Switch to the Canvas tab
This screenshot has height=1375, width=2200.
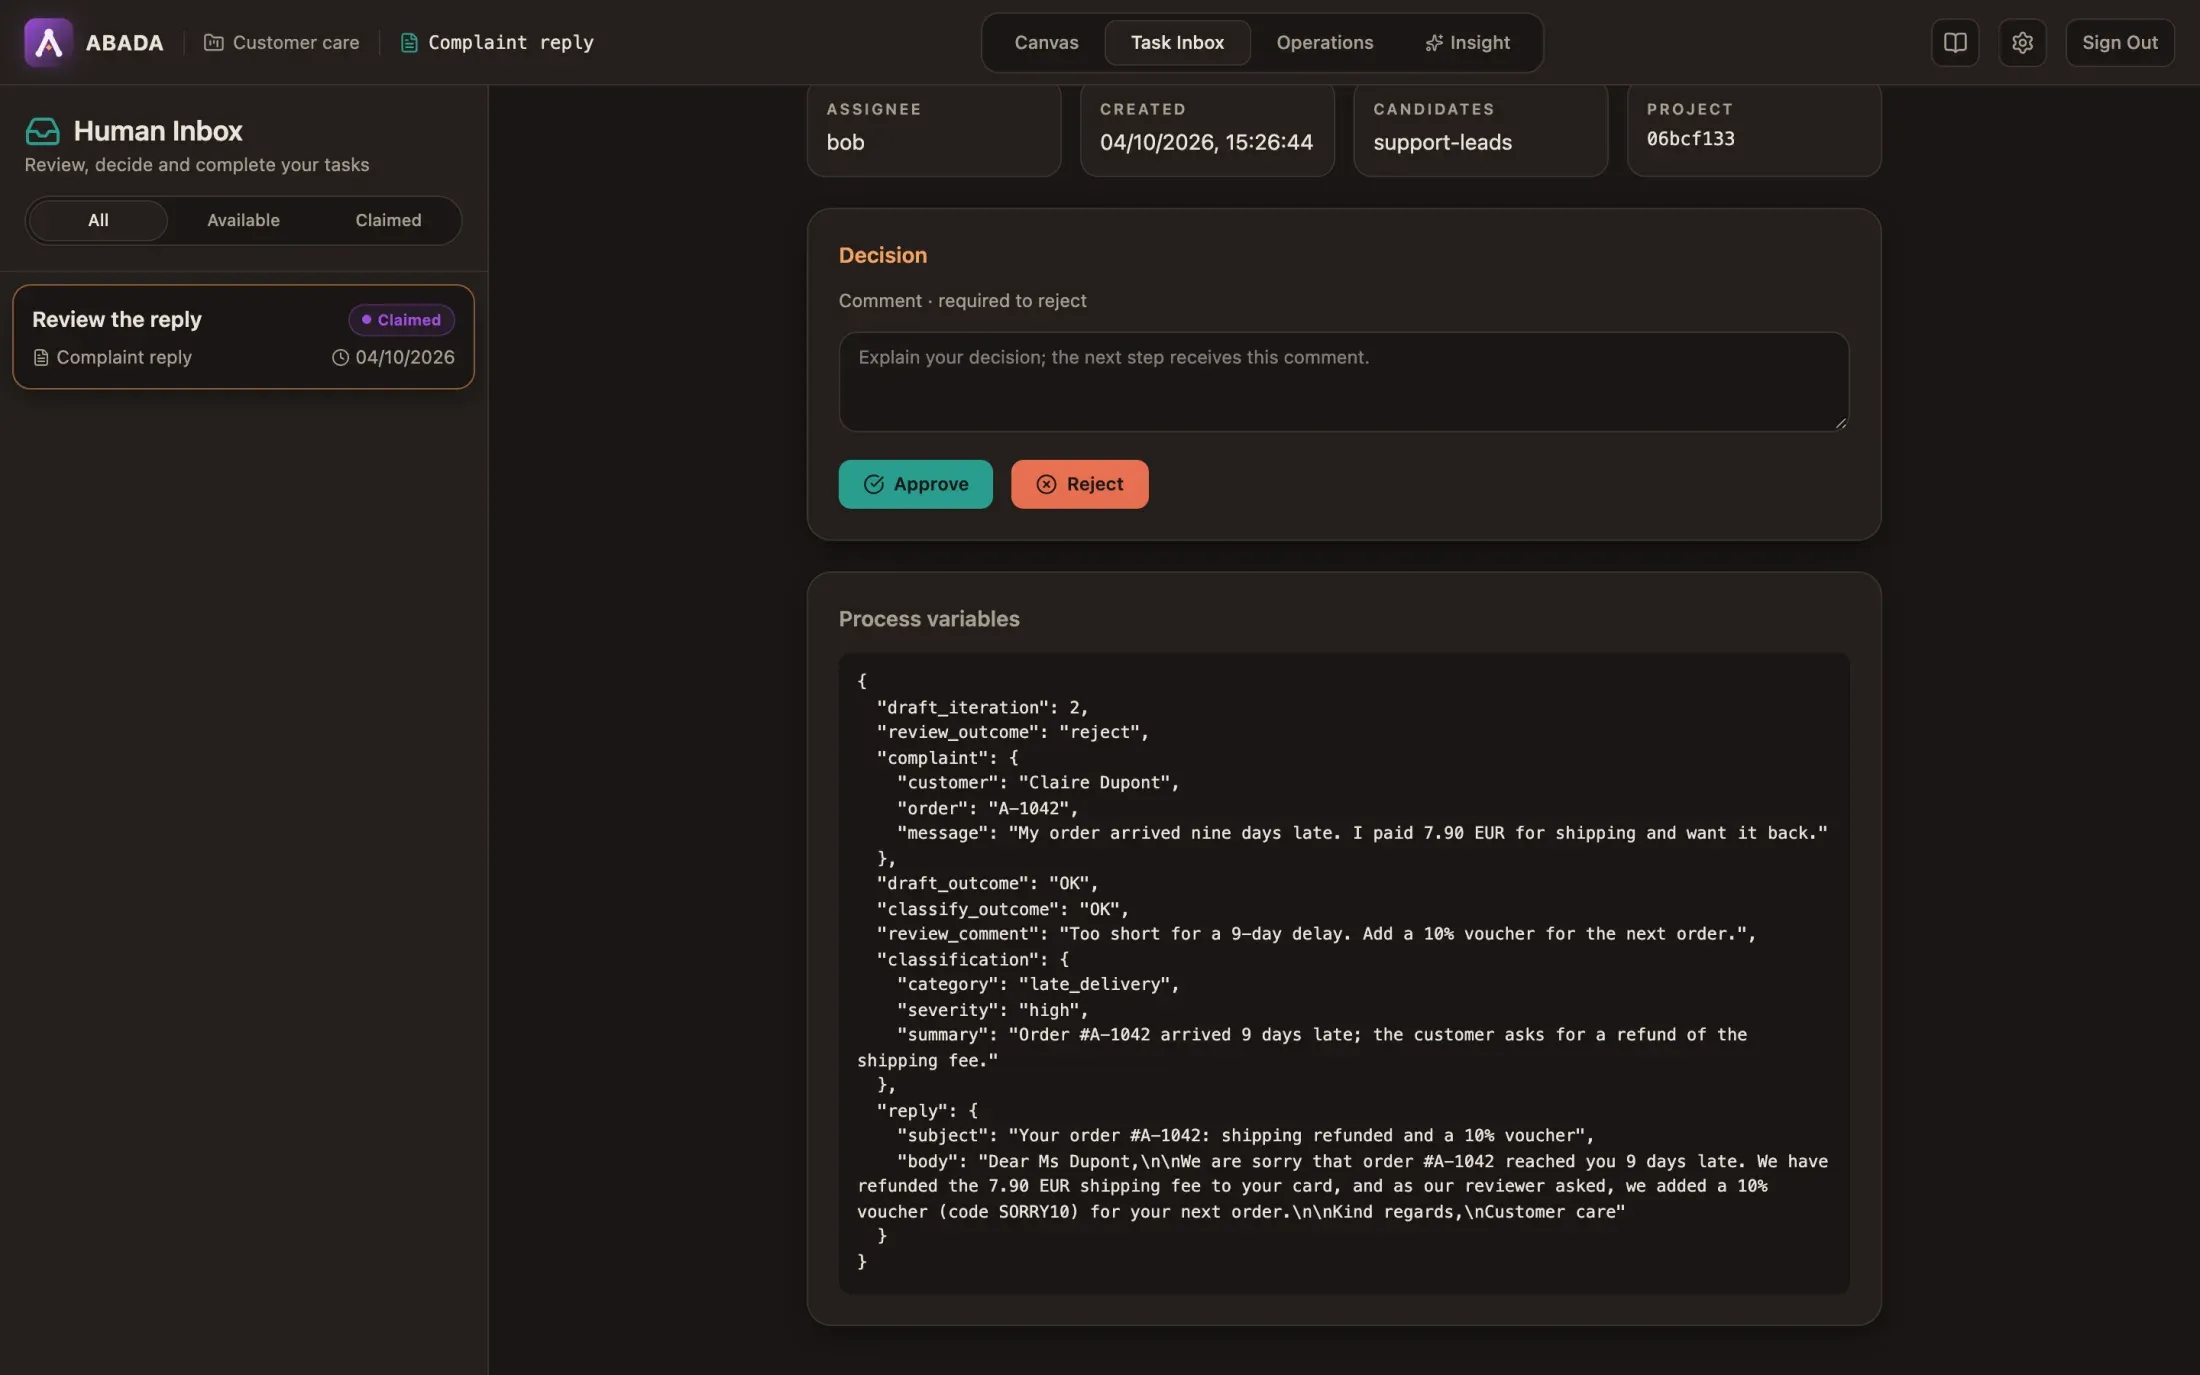tap(1046, 42)
